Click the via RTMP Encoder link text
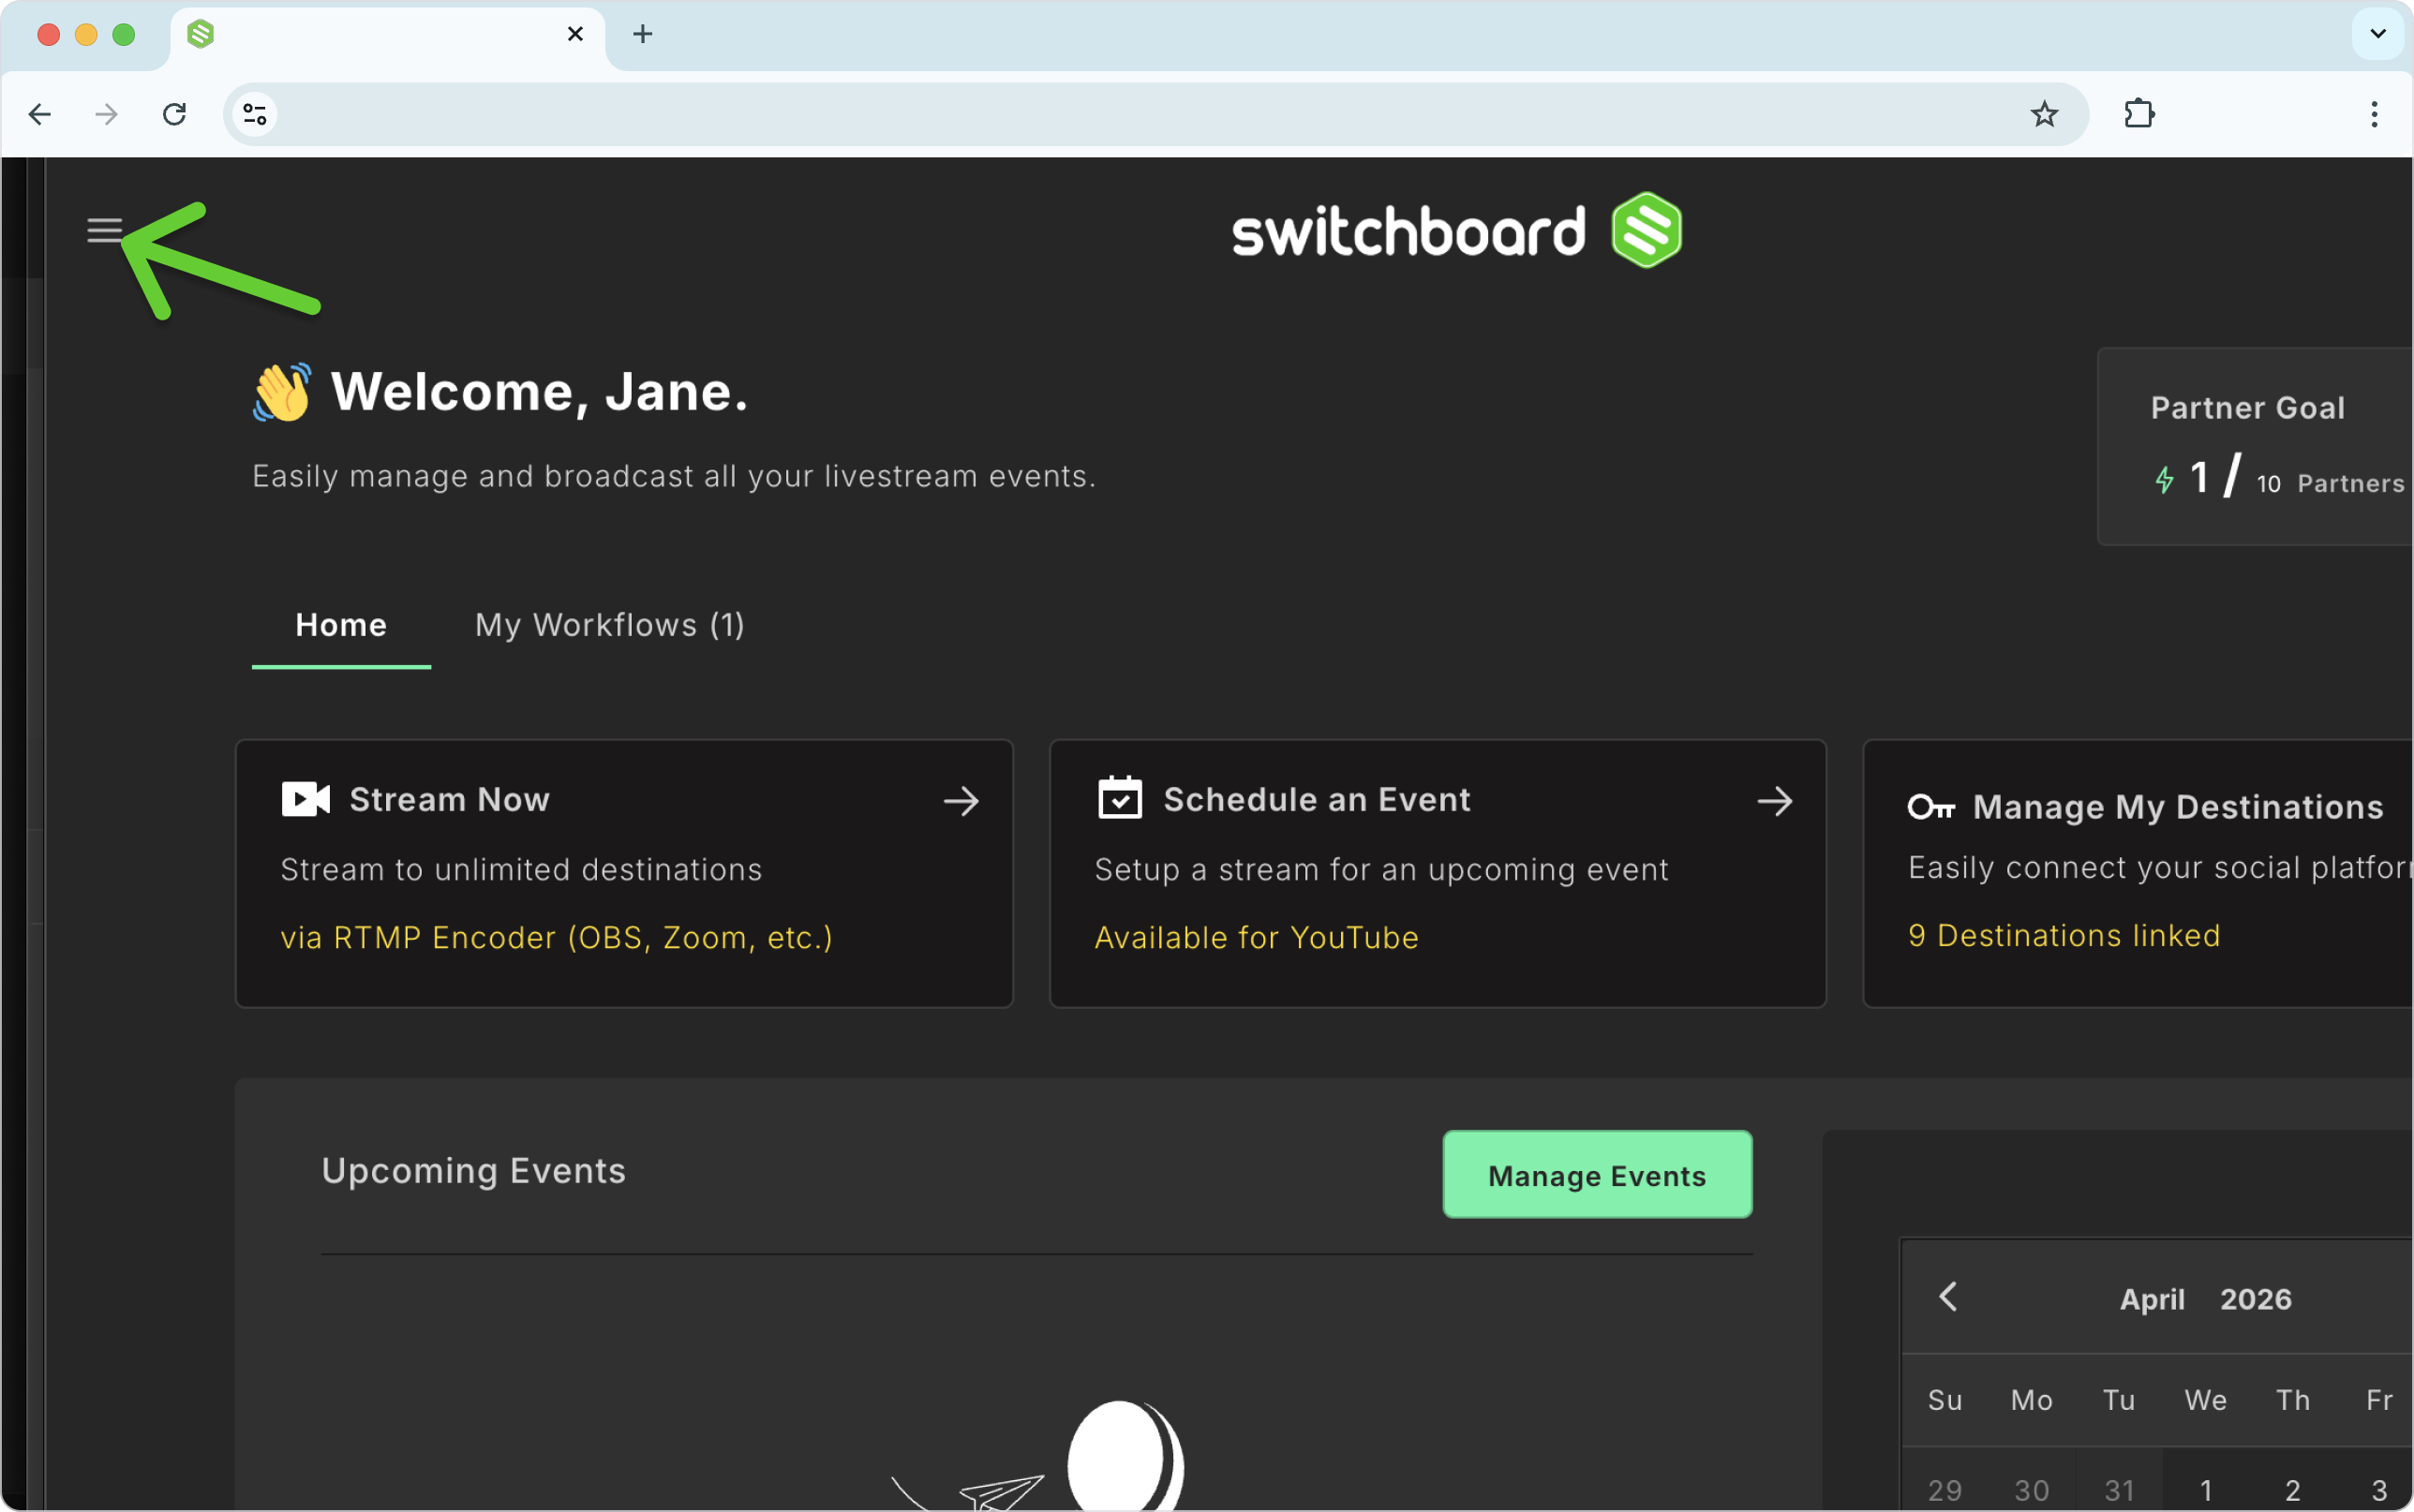Image resolution: width=2414 pixels, height=1512 pixels. click(556, 937)
